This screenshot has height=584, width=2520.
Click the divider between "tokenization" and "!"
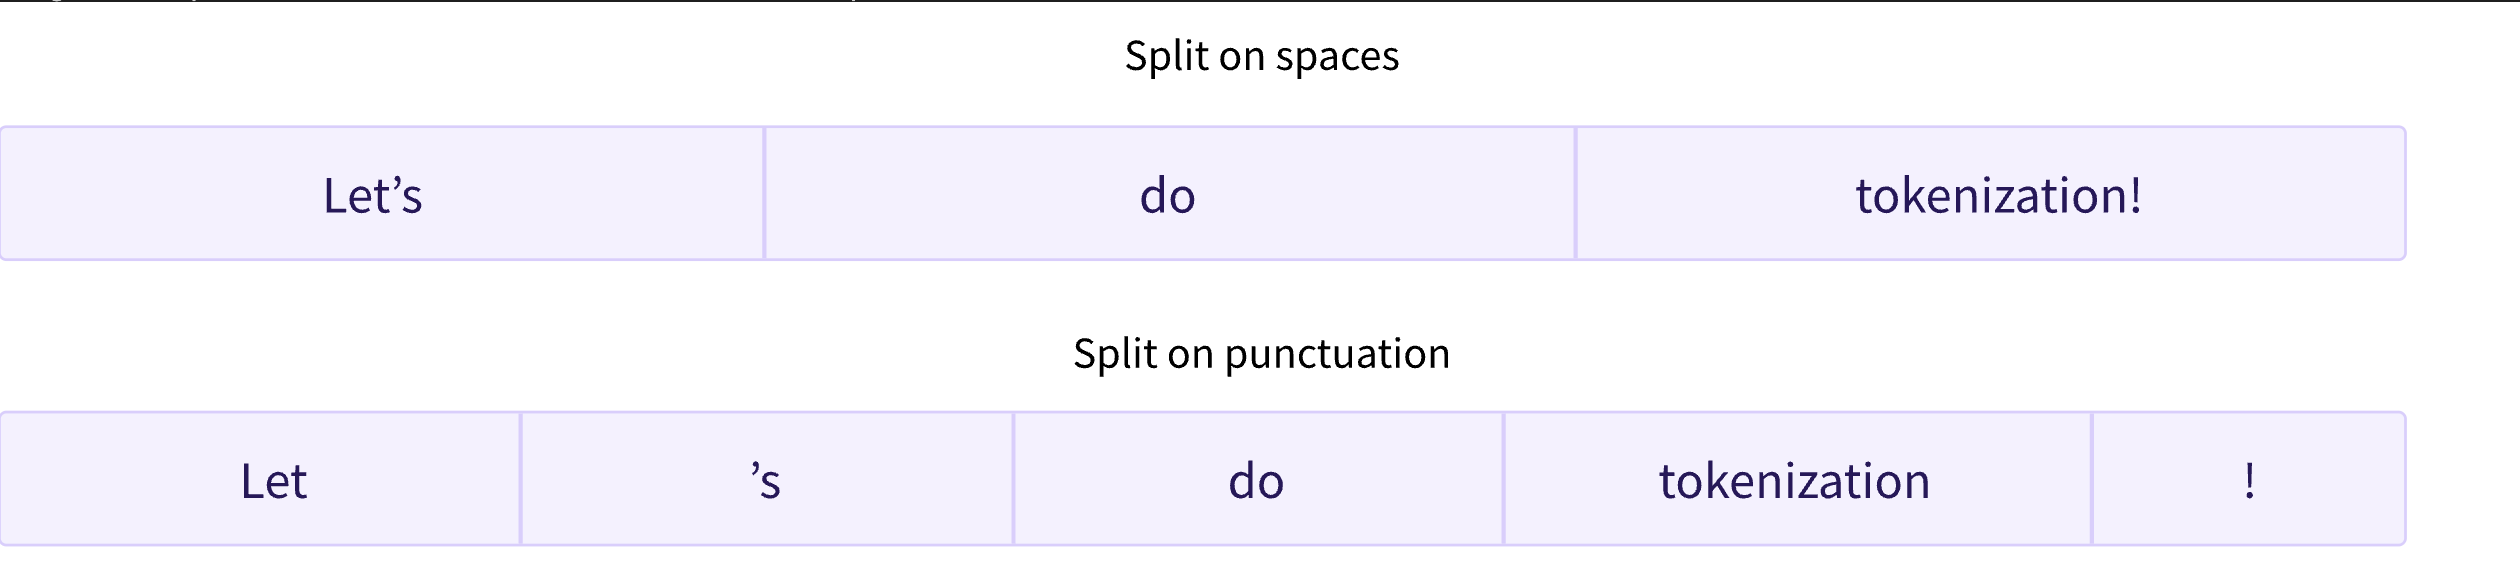point(2092,479)
